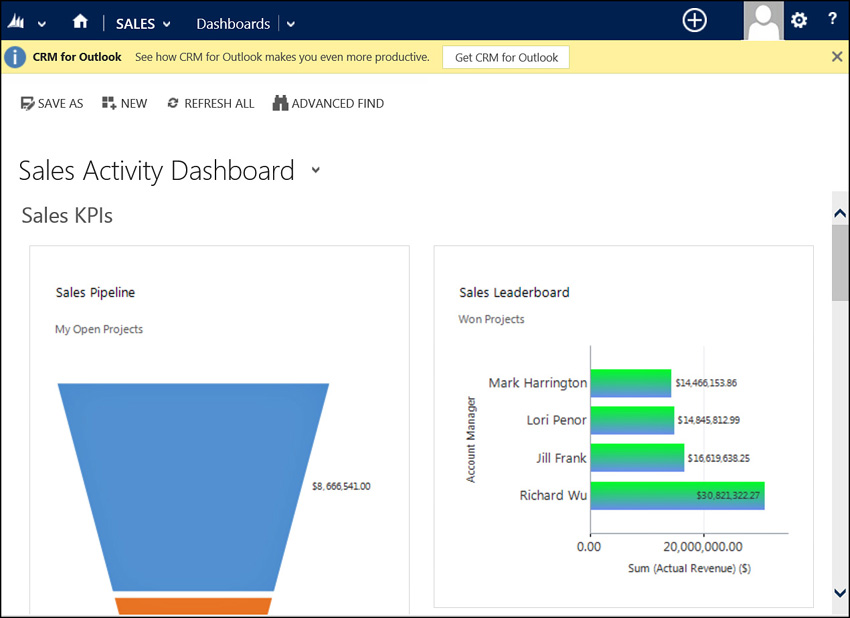Expand the arrow beside the CRM logo
850x618 pixels.
(x=42, y=24)
